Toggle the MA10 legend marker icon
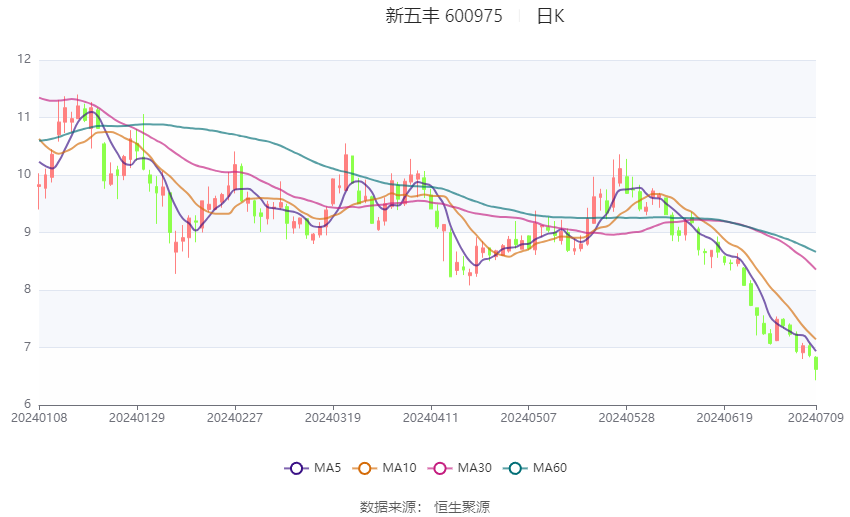Viewport: 850px width, 517px height. [x=365, y=468]
